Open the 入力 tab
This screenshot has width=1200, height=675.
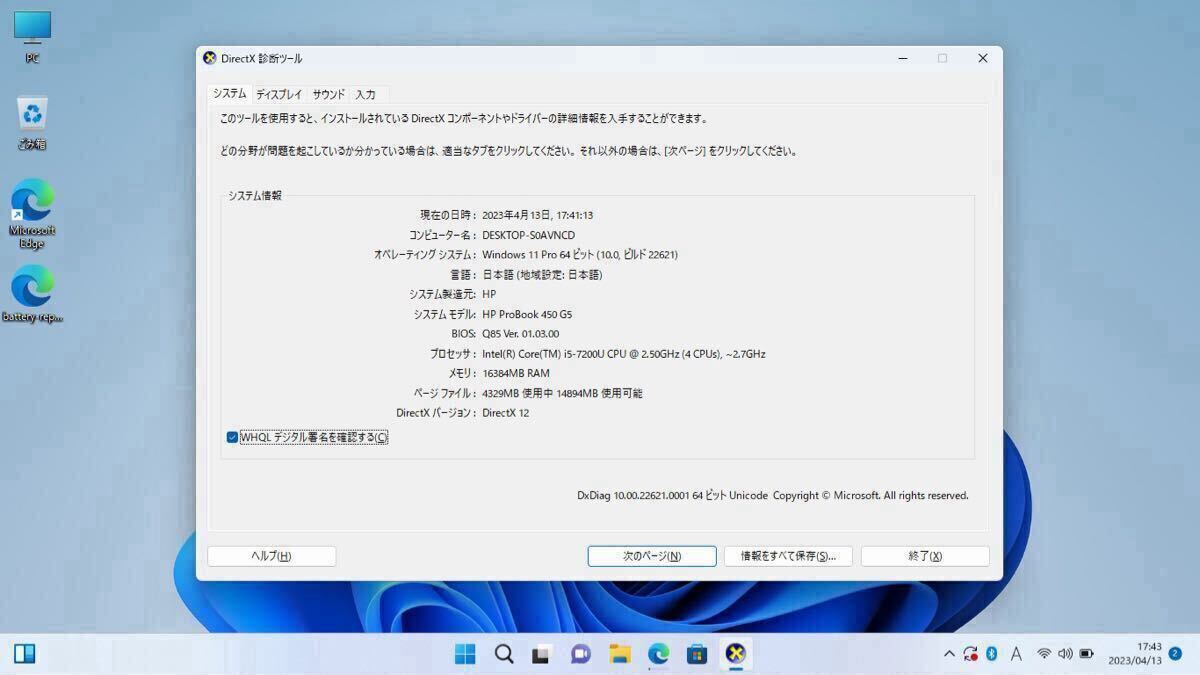[x=365, y=94]
